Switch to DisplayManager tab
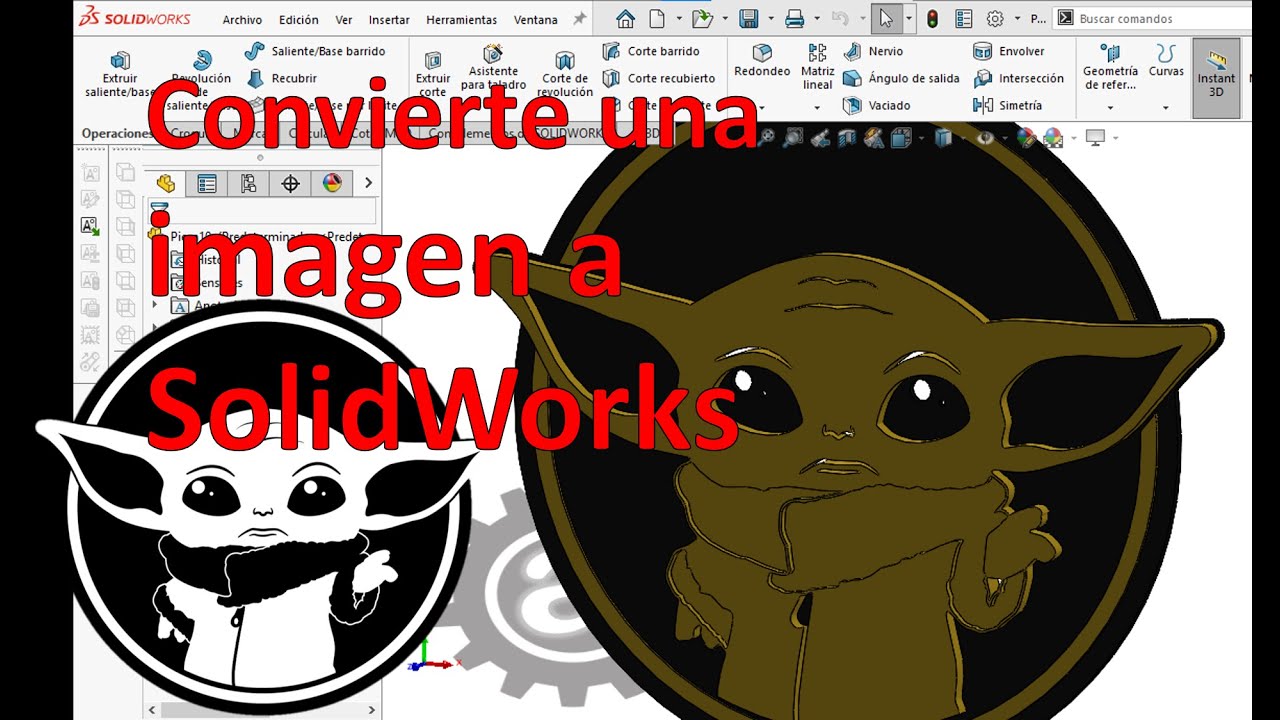 click(x=332, y=183)
